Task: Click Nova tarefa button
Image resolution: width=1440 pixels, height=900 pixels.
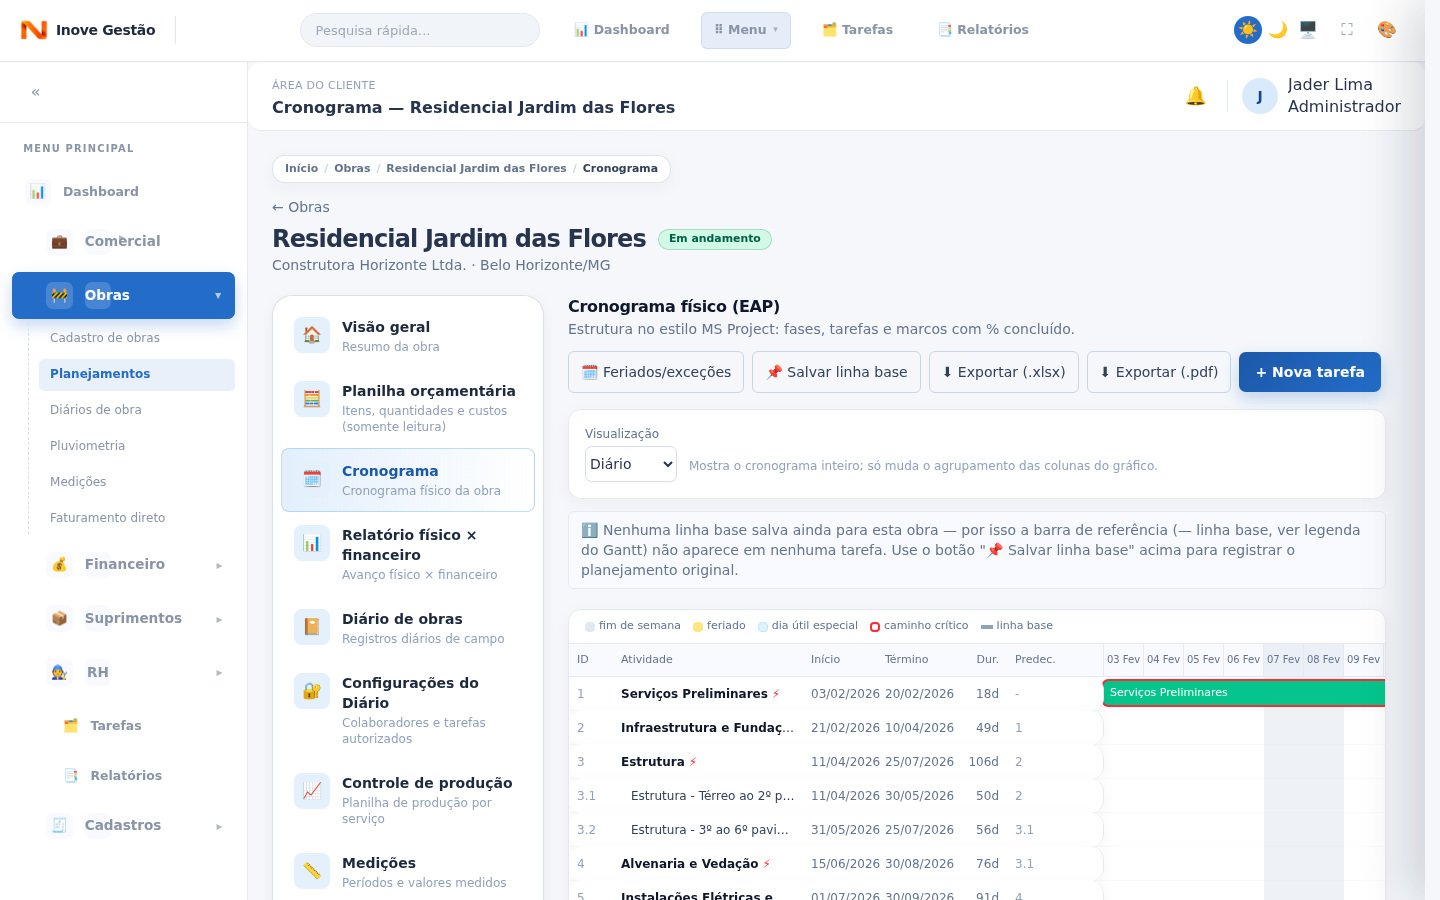Action: coord(1310,372)
